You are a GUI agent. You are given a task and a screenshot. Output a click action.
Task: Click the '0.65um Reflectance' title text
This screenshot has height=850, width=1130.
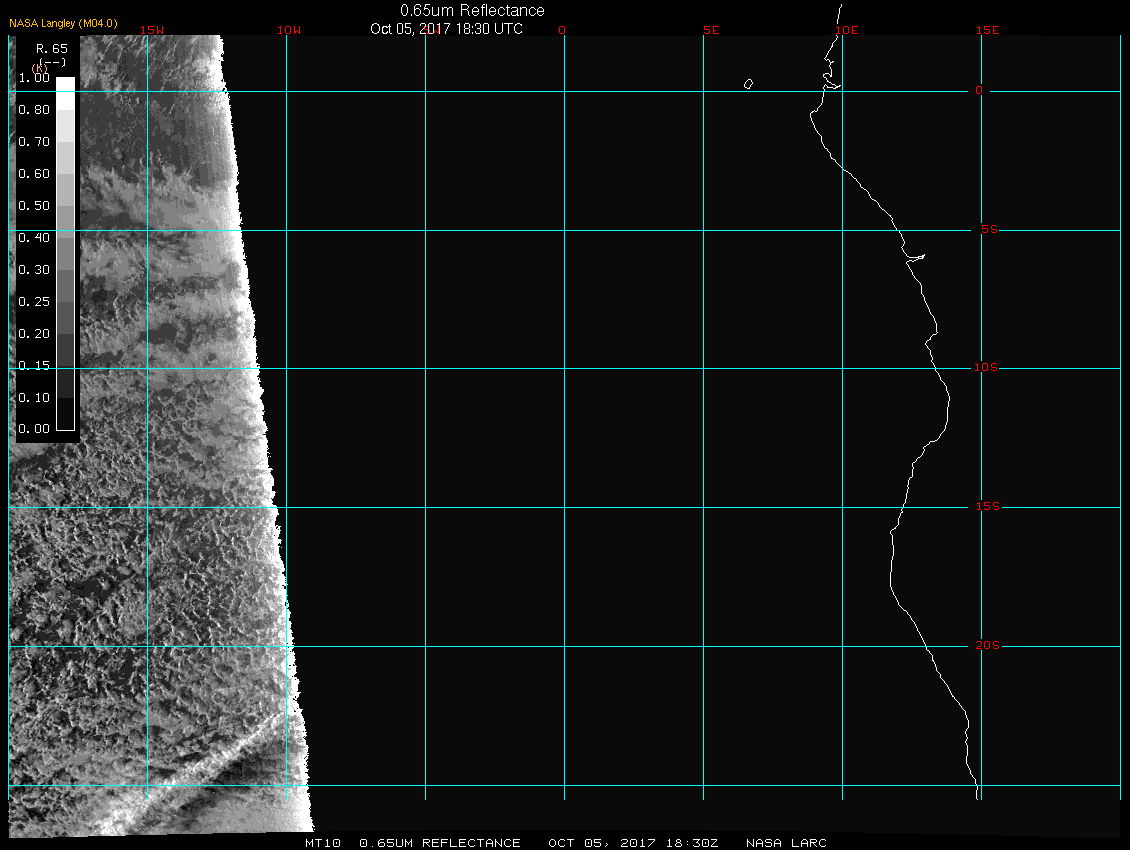point(472,10)
